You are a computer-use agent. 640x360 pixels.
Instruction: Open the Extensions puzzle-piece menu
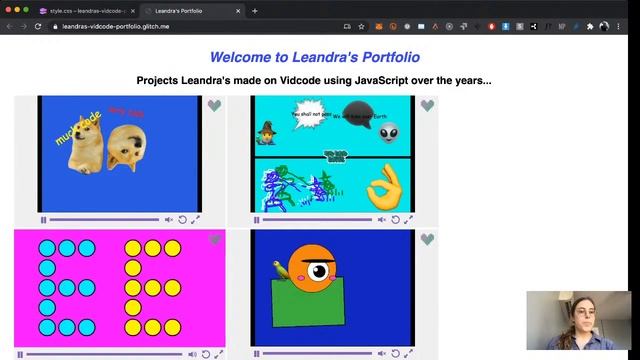coord(590,27)
